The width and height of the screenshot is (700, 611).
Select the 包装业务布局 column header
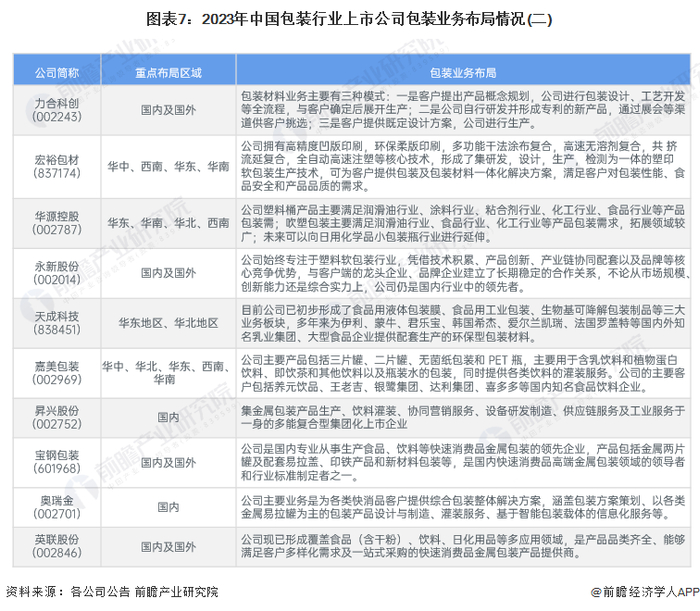463,70
